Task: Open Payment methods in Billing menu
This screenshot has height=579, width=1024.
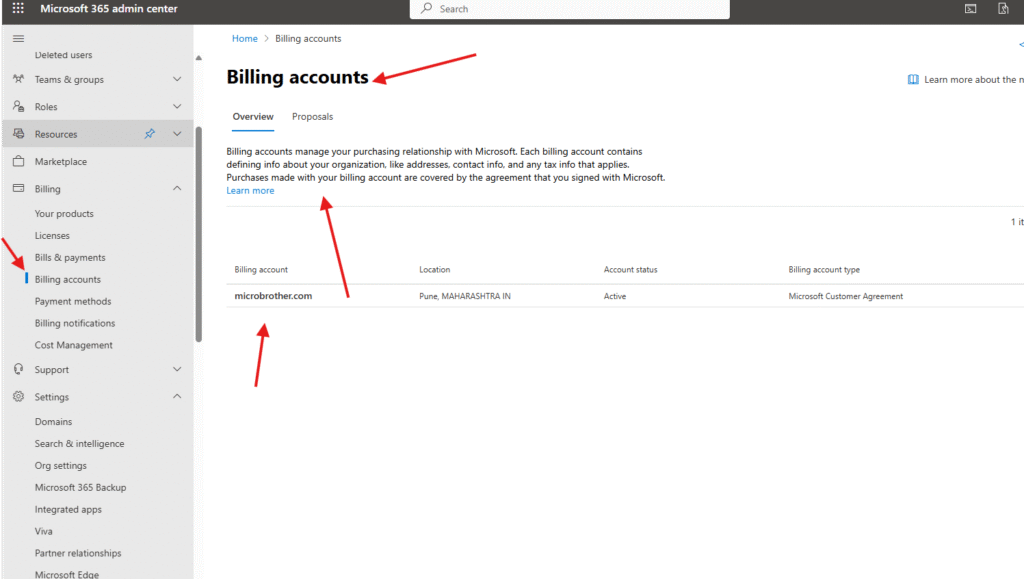Action: point(73,301)
